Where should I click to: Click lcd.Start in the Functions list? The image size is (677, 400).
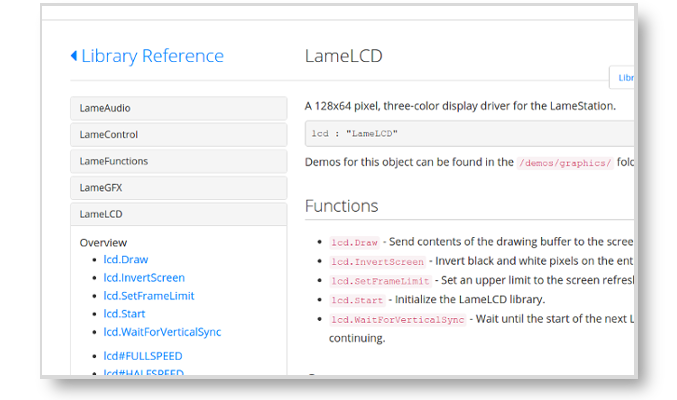357,300
